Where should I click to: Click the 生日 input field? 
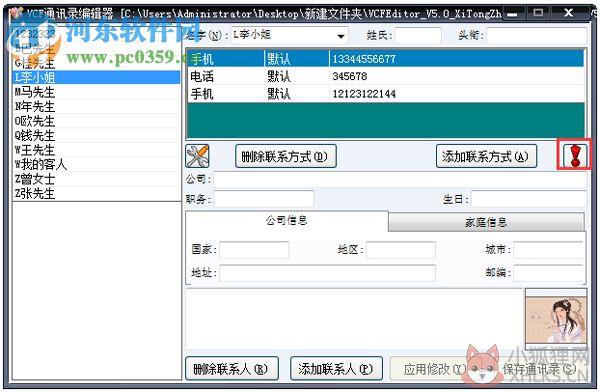[x=529, y=199]
